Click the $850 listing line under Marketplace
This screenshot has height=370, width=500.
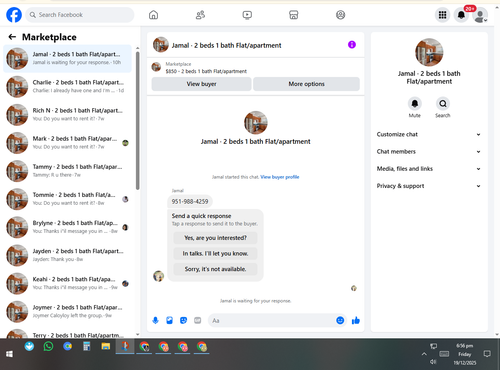click(x=206, y=71)
